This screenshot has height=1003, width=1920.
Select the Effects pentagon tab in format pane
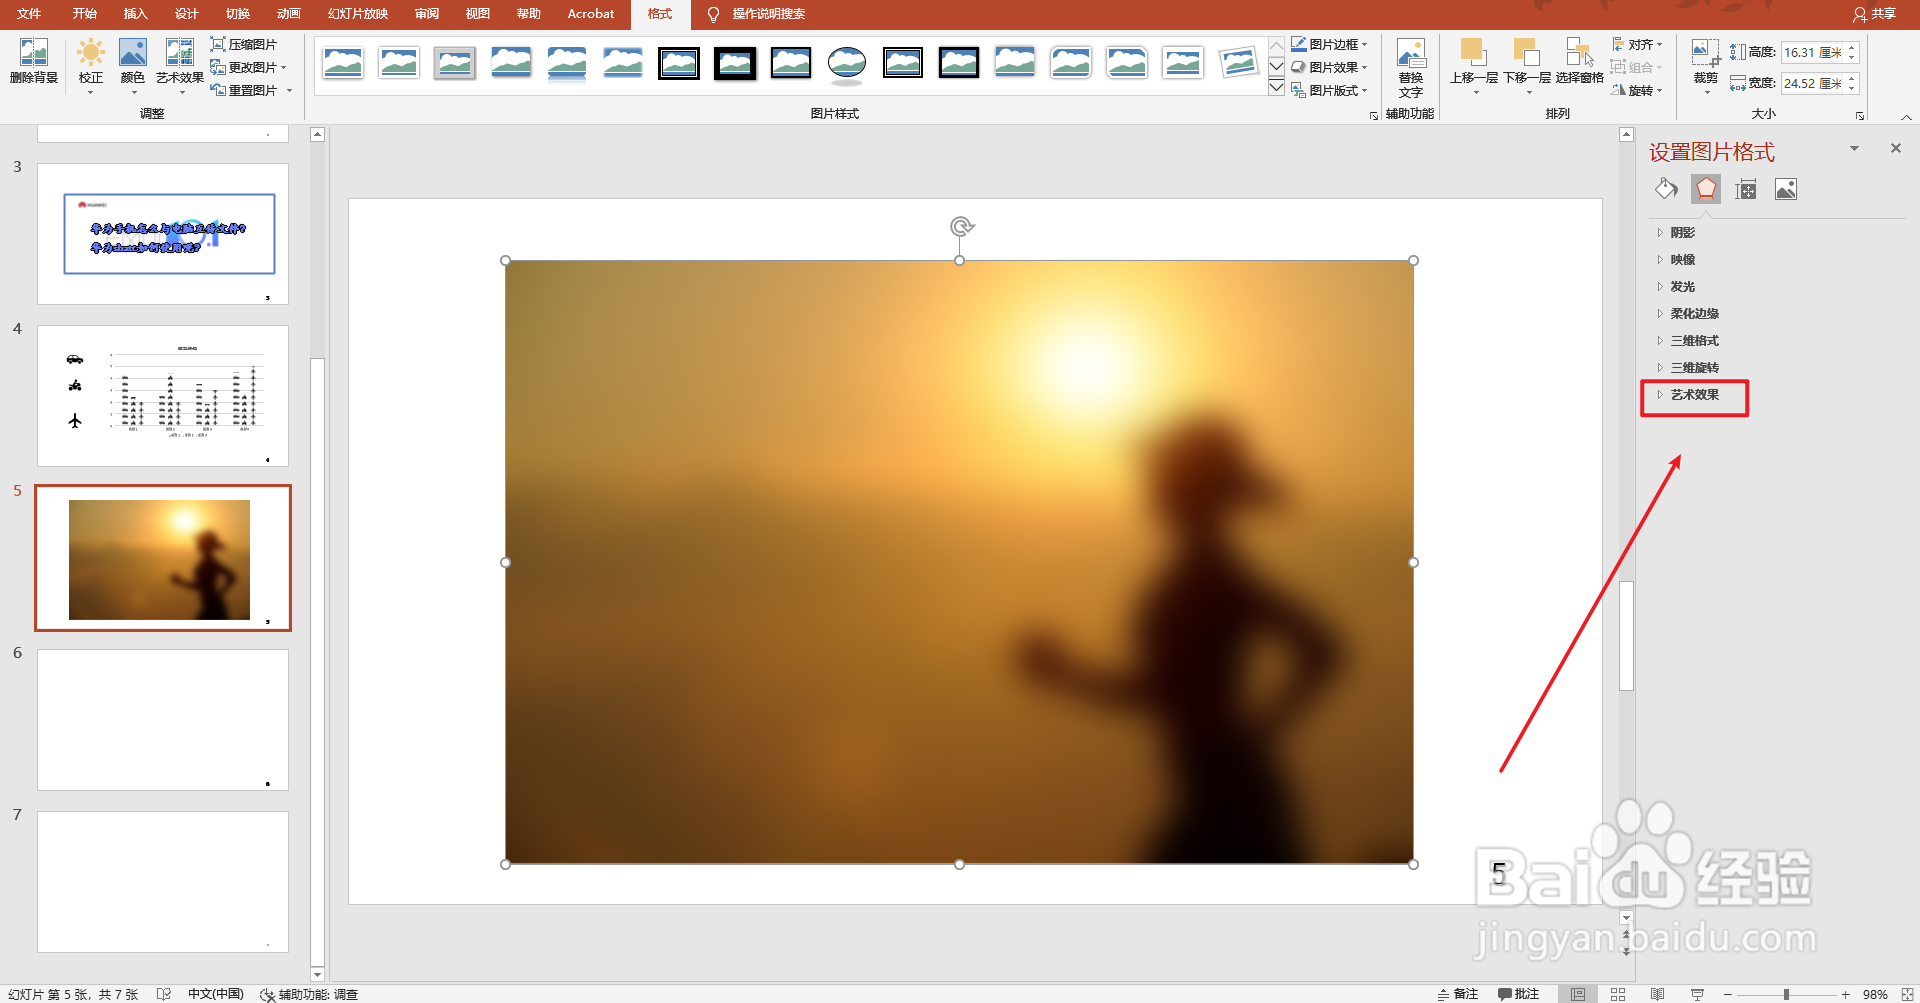1706,189
